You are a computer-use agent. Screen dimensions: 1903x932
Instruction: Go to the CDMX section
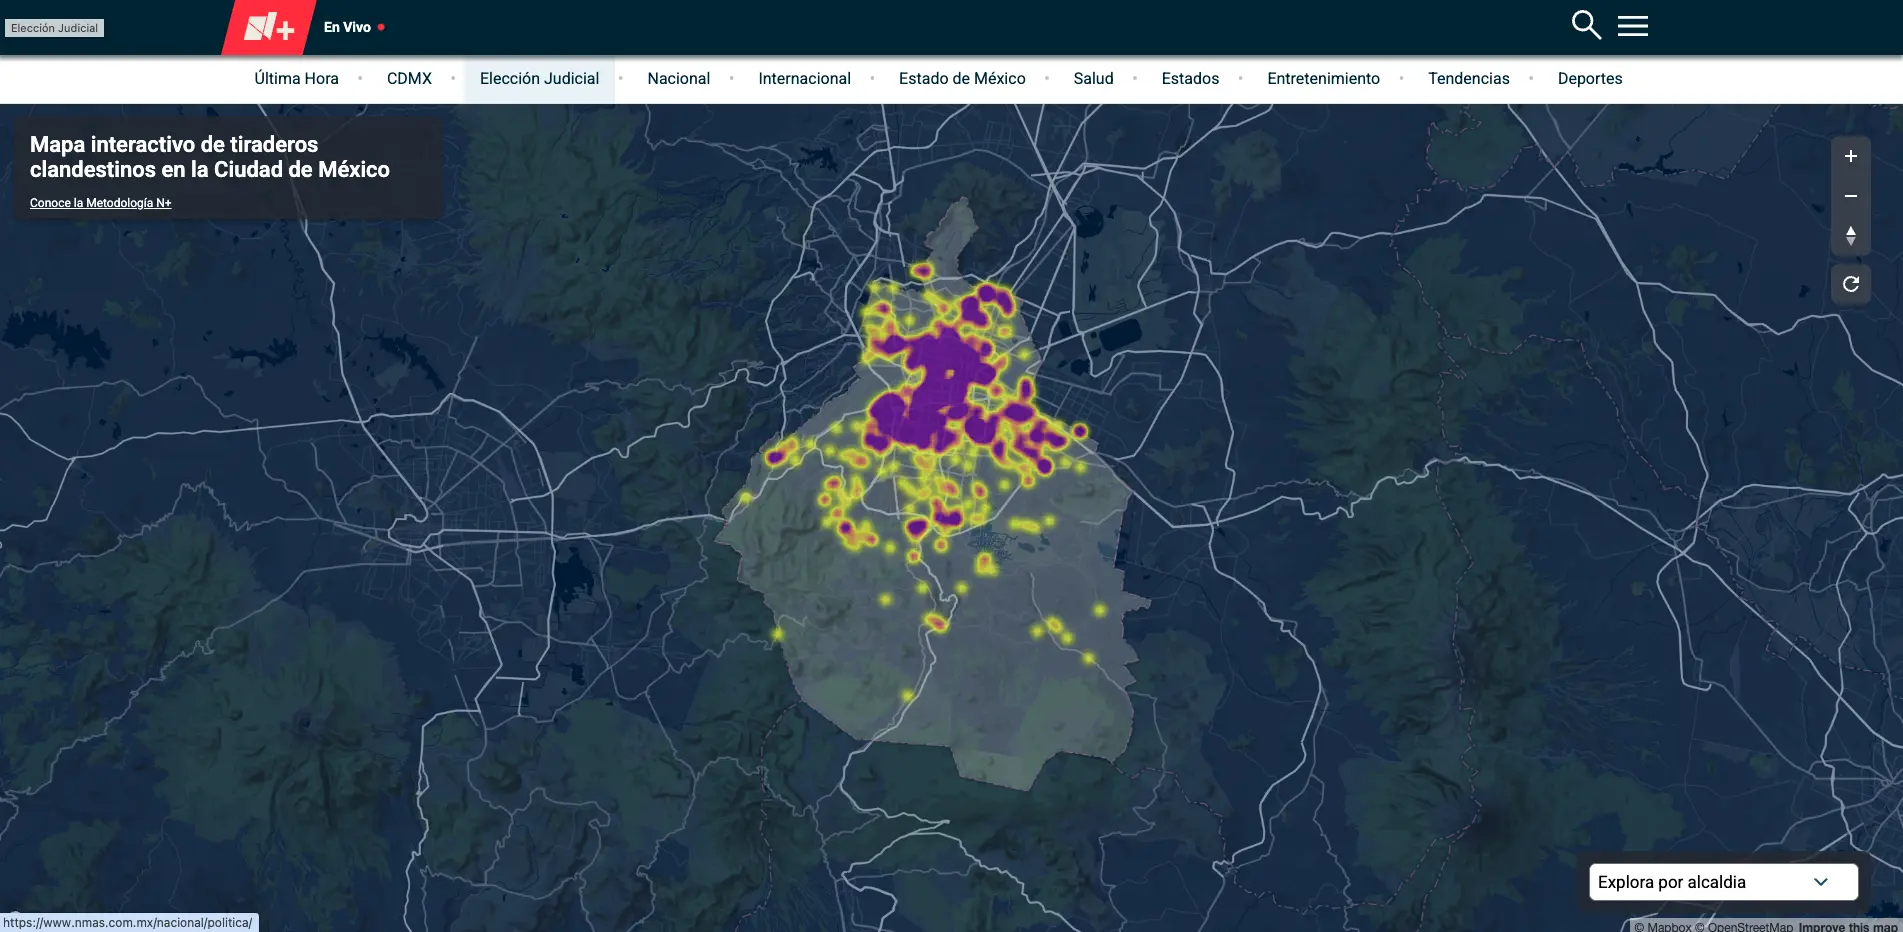(x=409, y=79)
